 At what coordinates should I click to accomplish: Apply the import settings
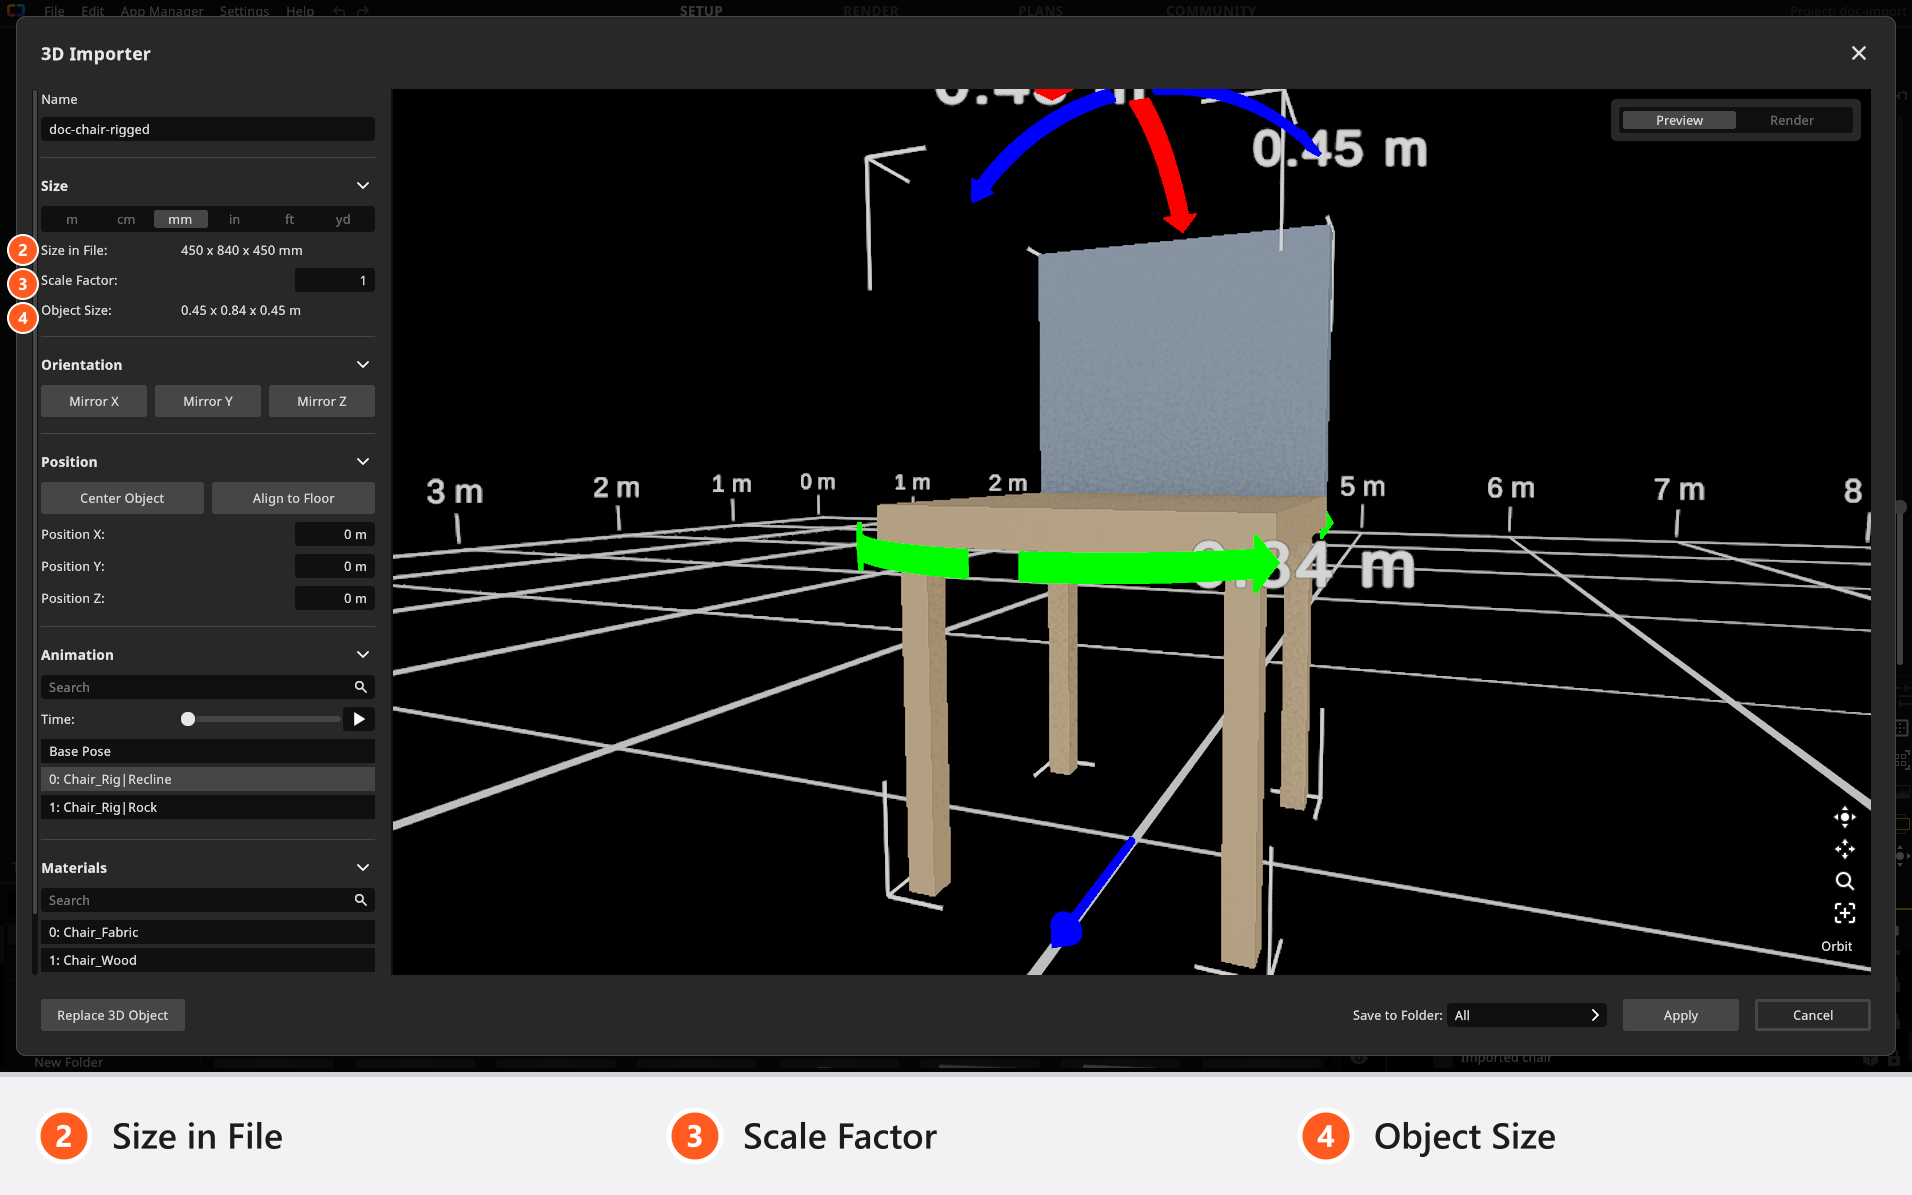pos(1681,1015)
